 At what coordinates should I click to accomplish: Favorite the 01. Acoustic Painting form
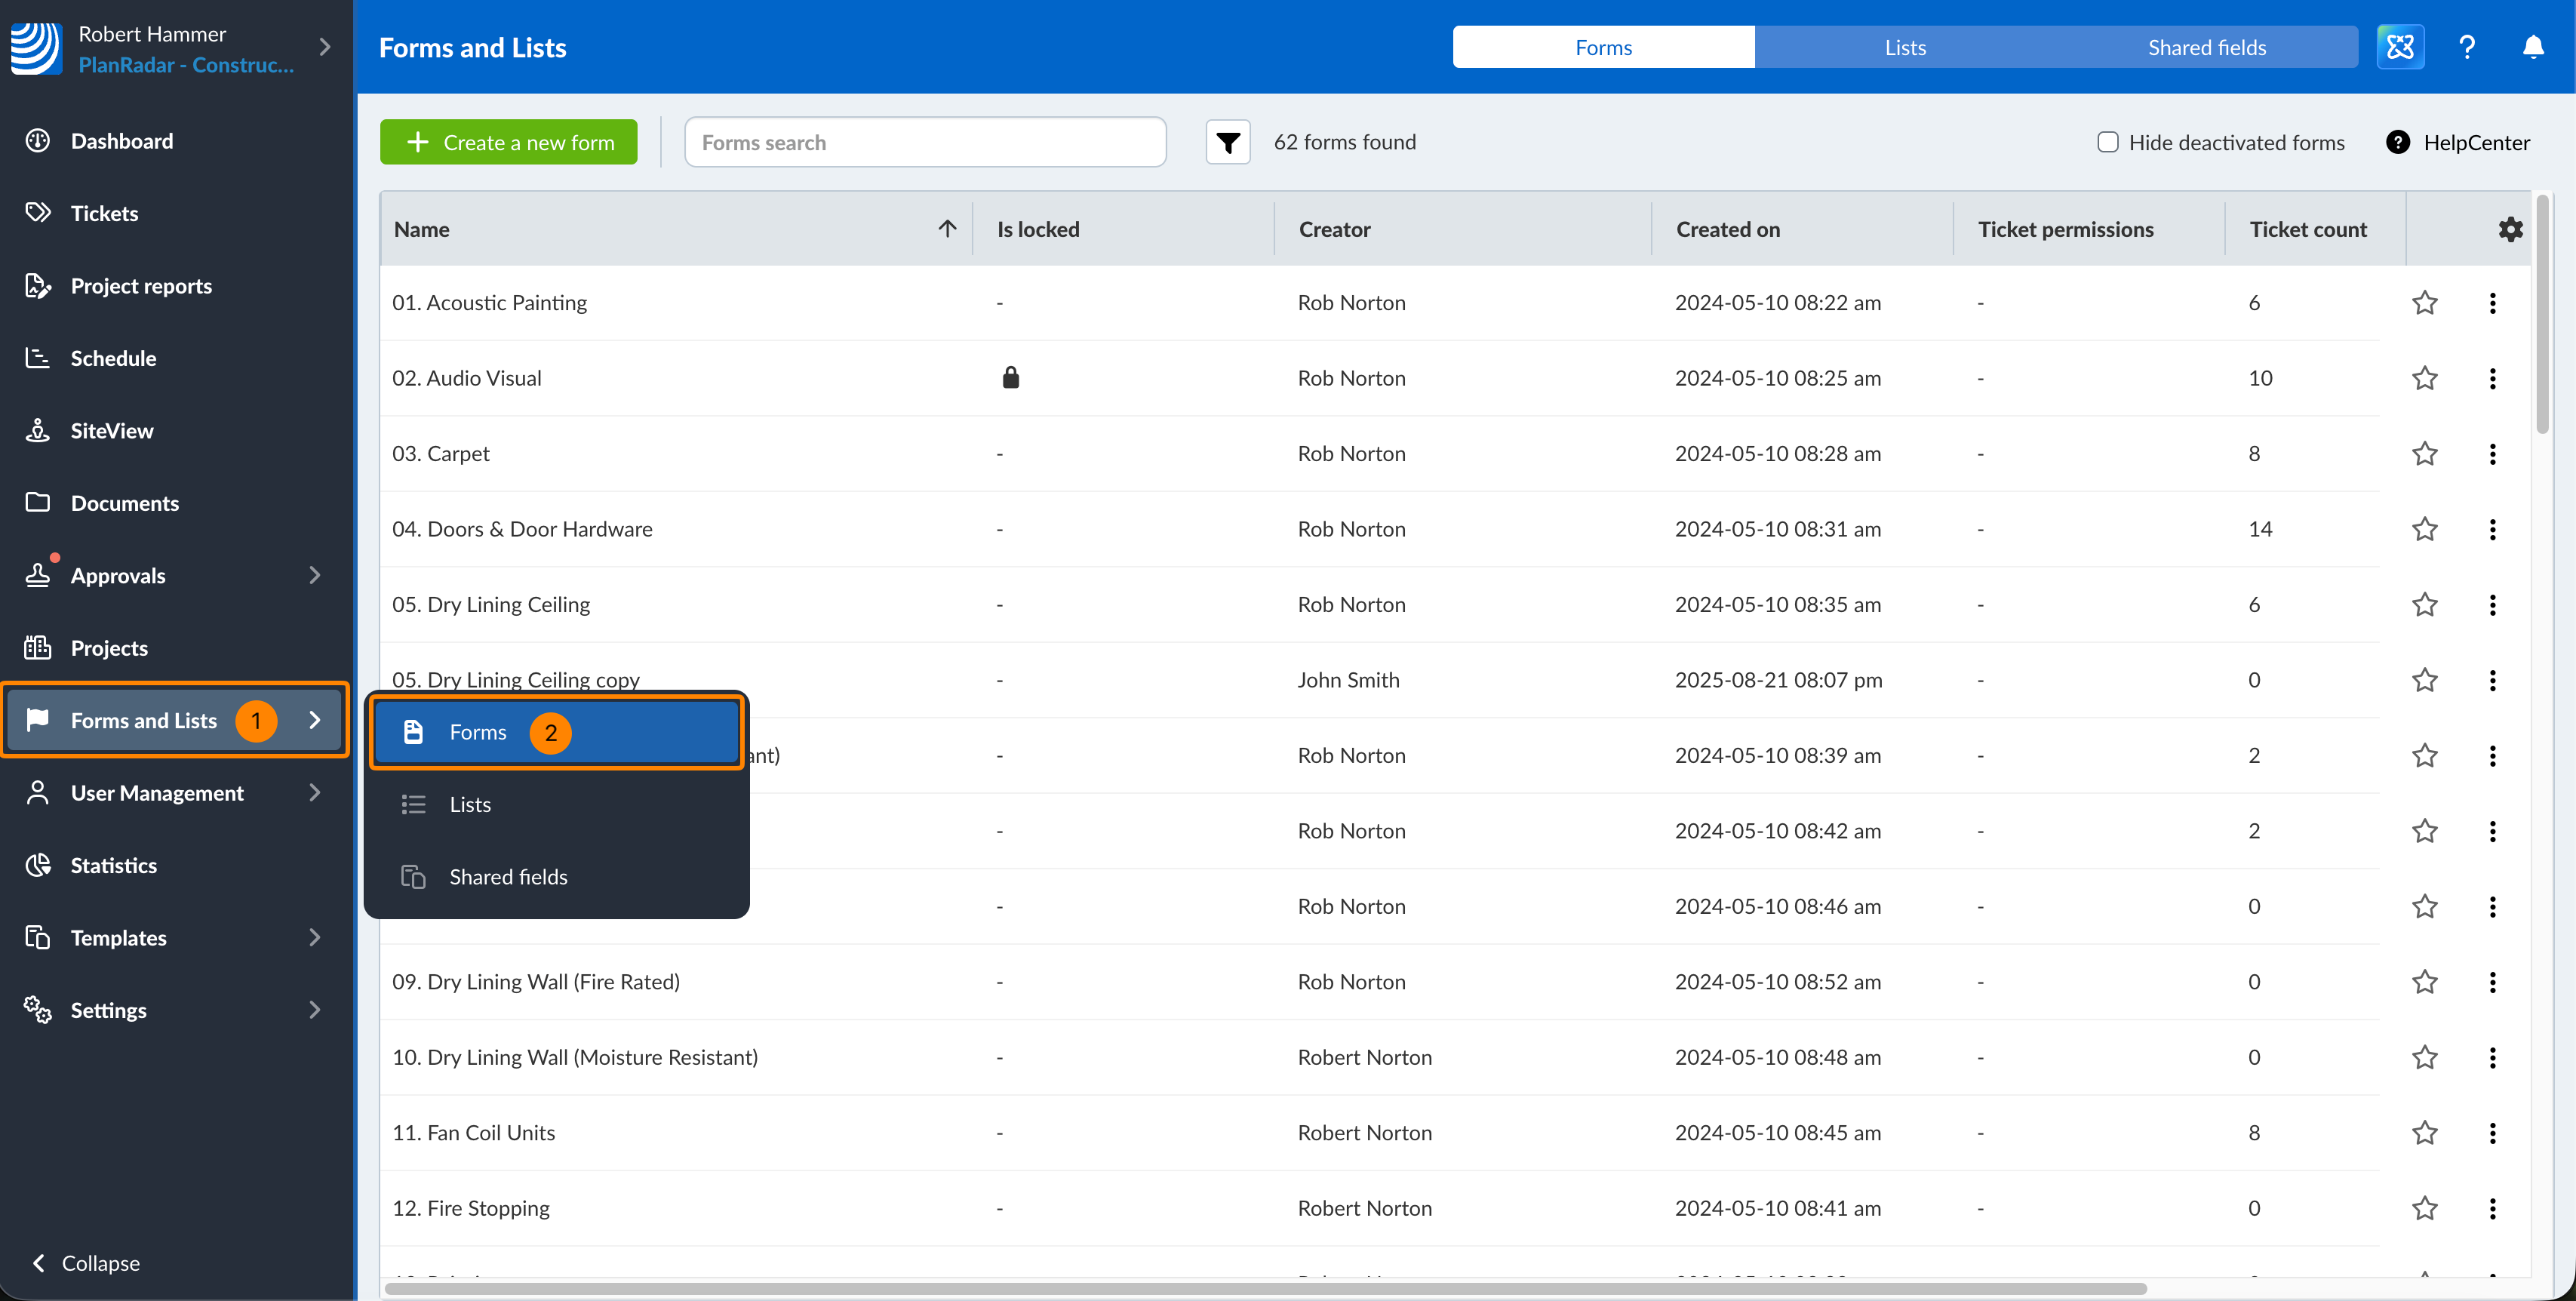tap(2424, 303)
